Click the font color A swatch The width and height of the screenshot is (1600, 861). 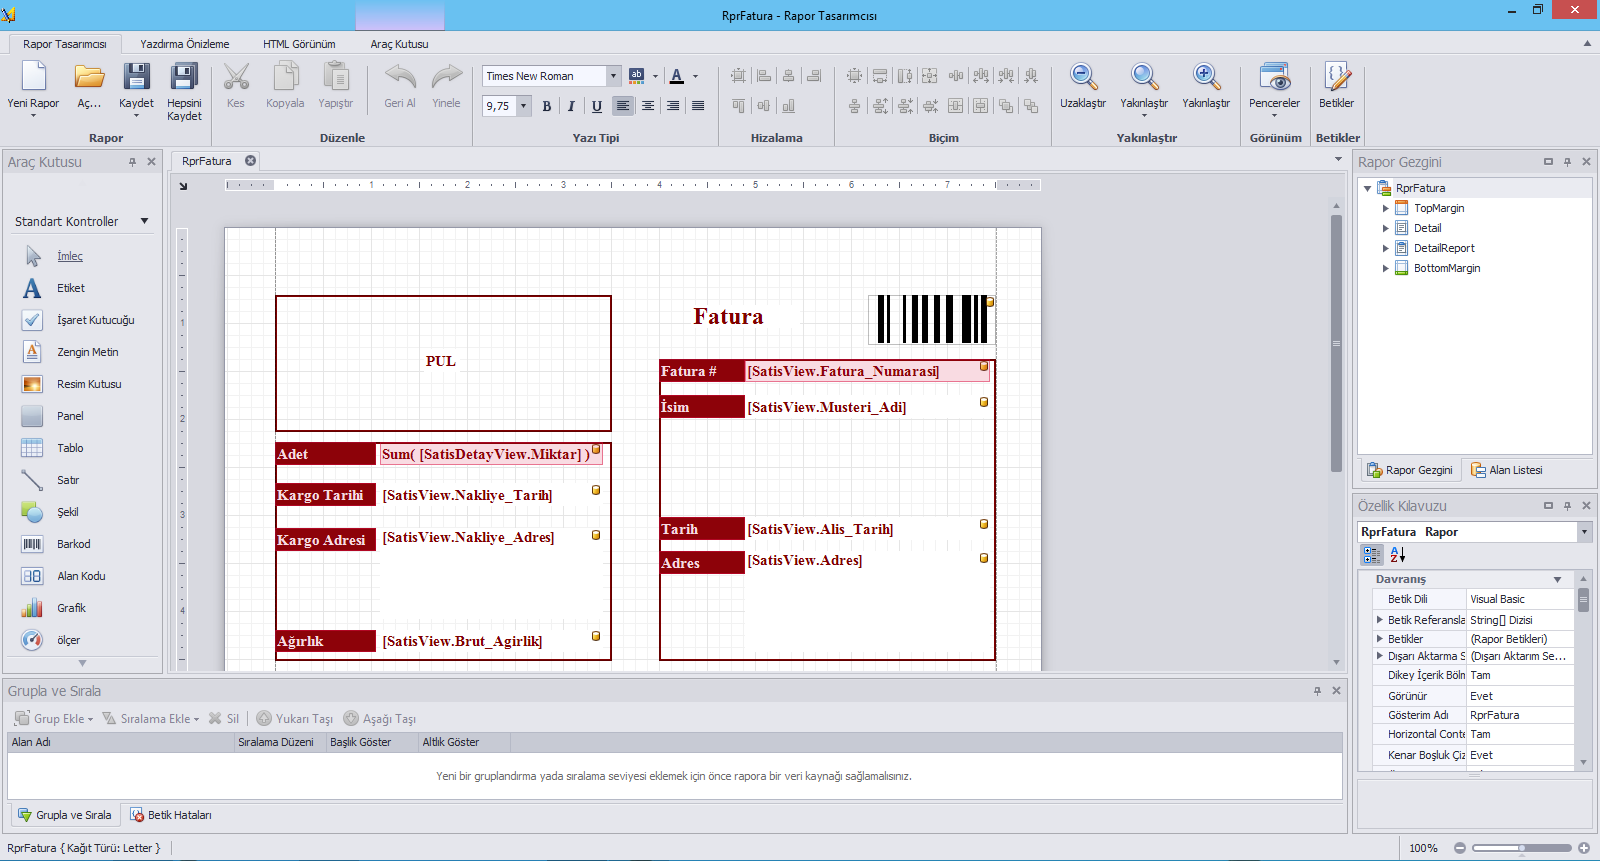pos(677,76)
